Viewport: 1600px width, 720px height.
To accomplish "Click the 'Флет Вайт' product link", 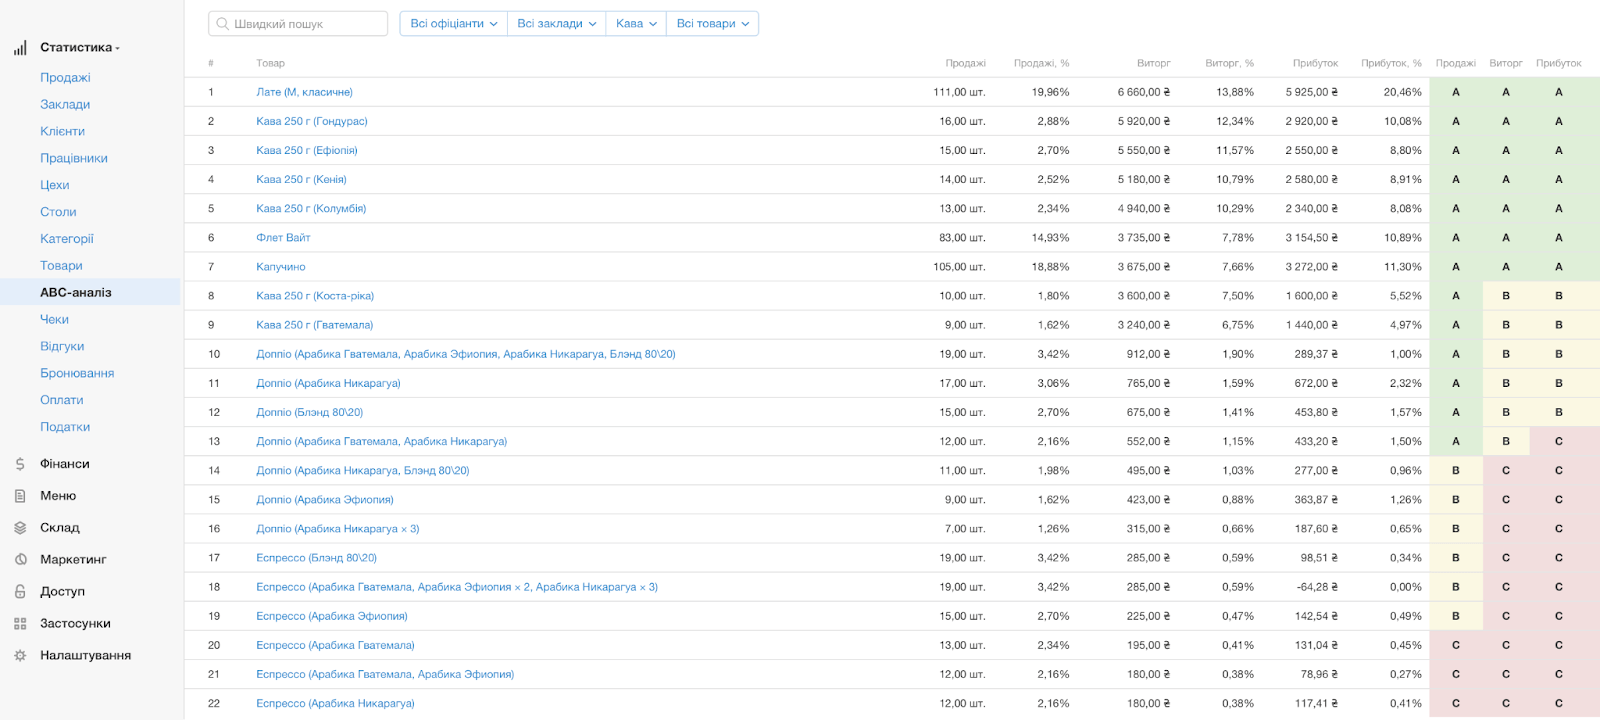I will [283, 238].
